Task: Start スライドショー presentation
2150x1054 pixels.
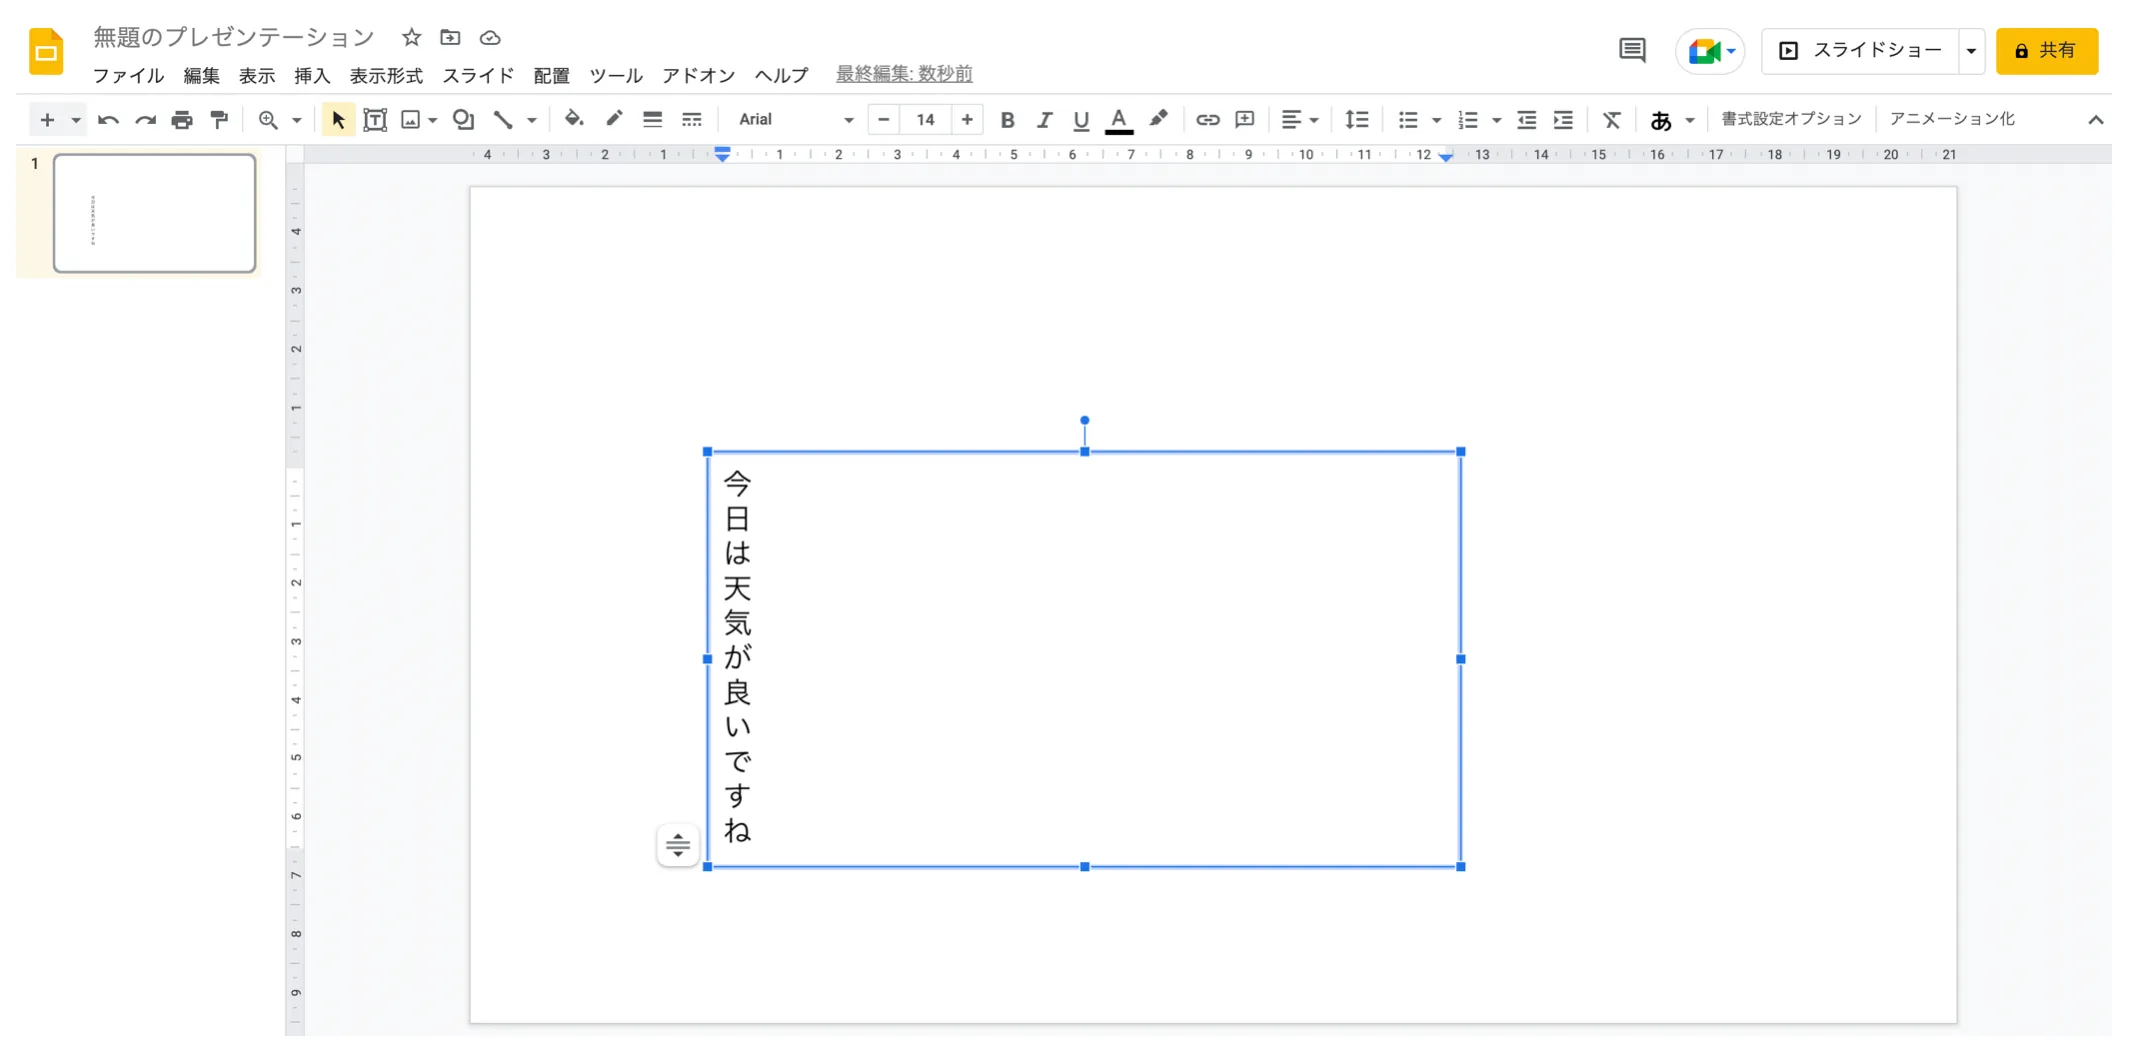Action: (1860, 51)
